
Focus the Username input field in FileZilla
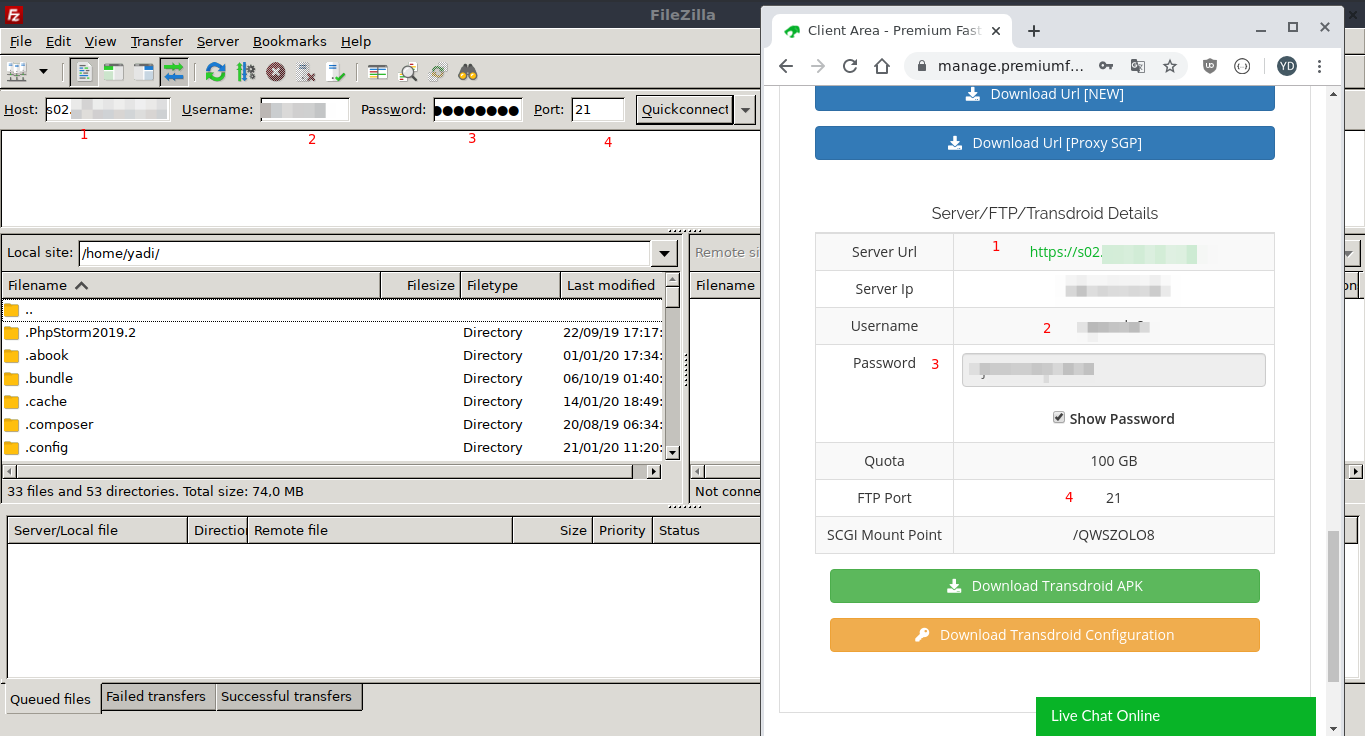305,109
